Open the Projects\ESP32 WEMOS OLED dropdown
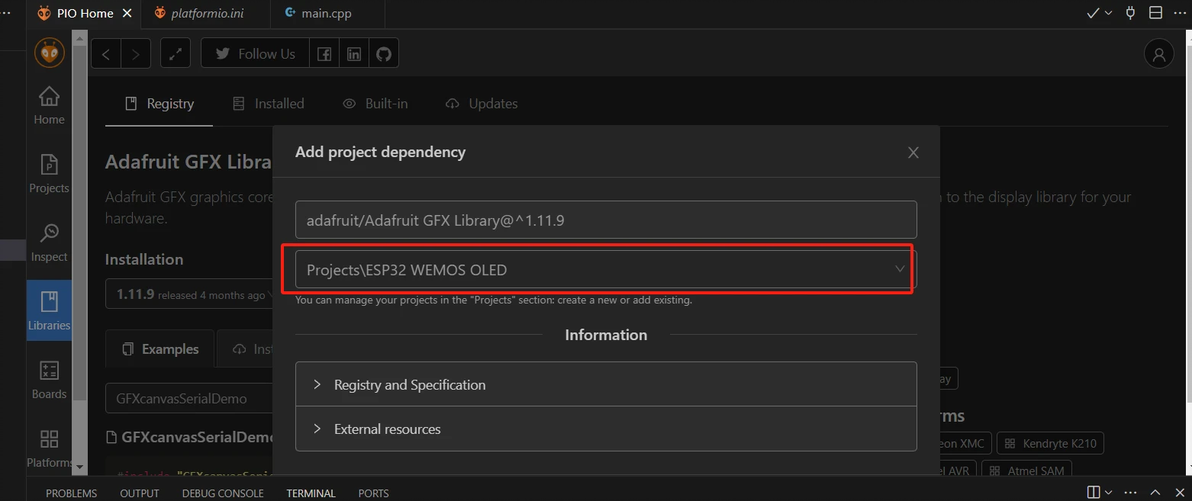This screenshot has height=501, width=1192. 606,270
